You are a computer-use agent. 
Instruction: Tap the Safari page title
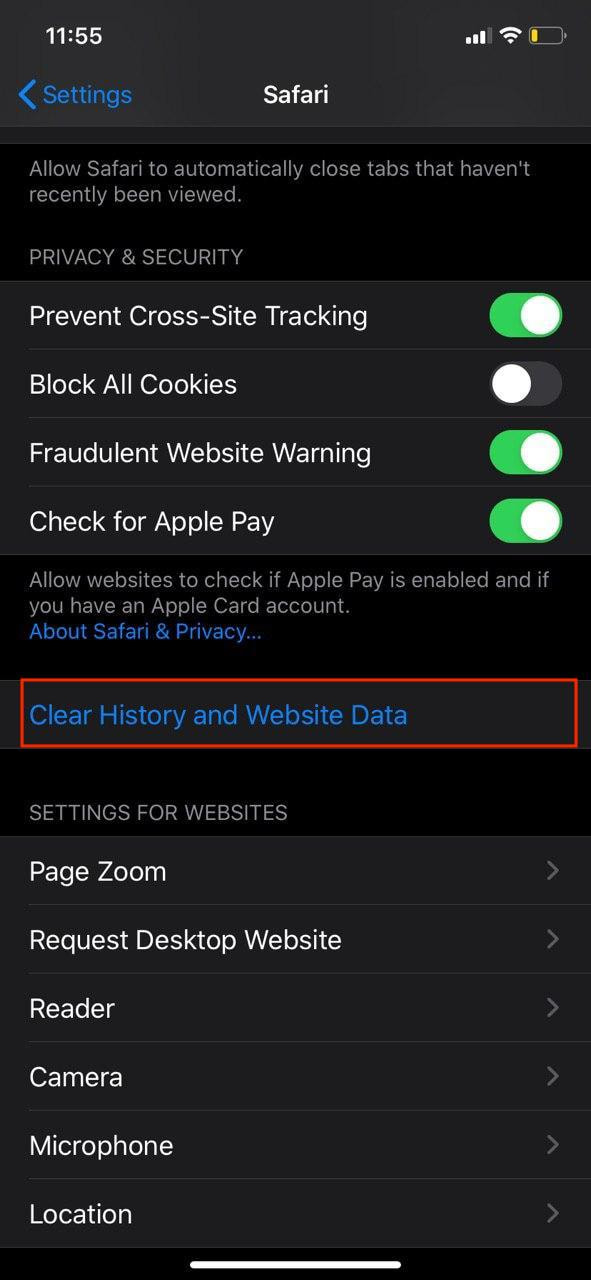(x=295, y=95)
